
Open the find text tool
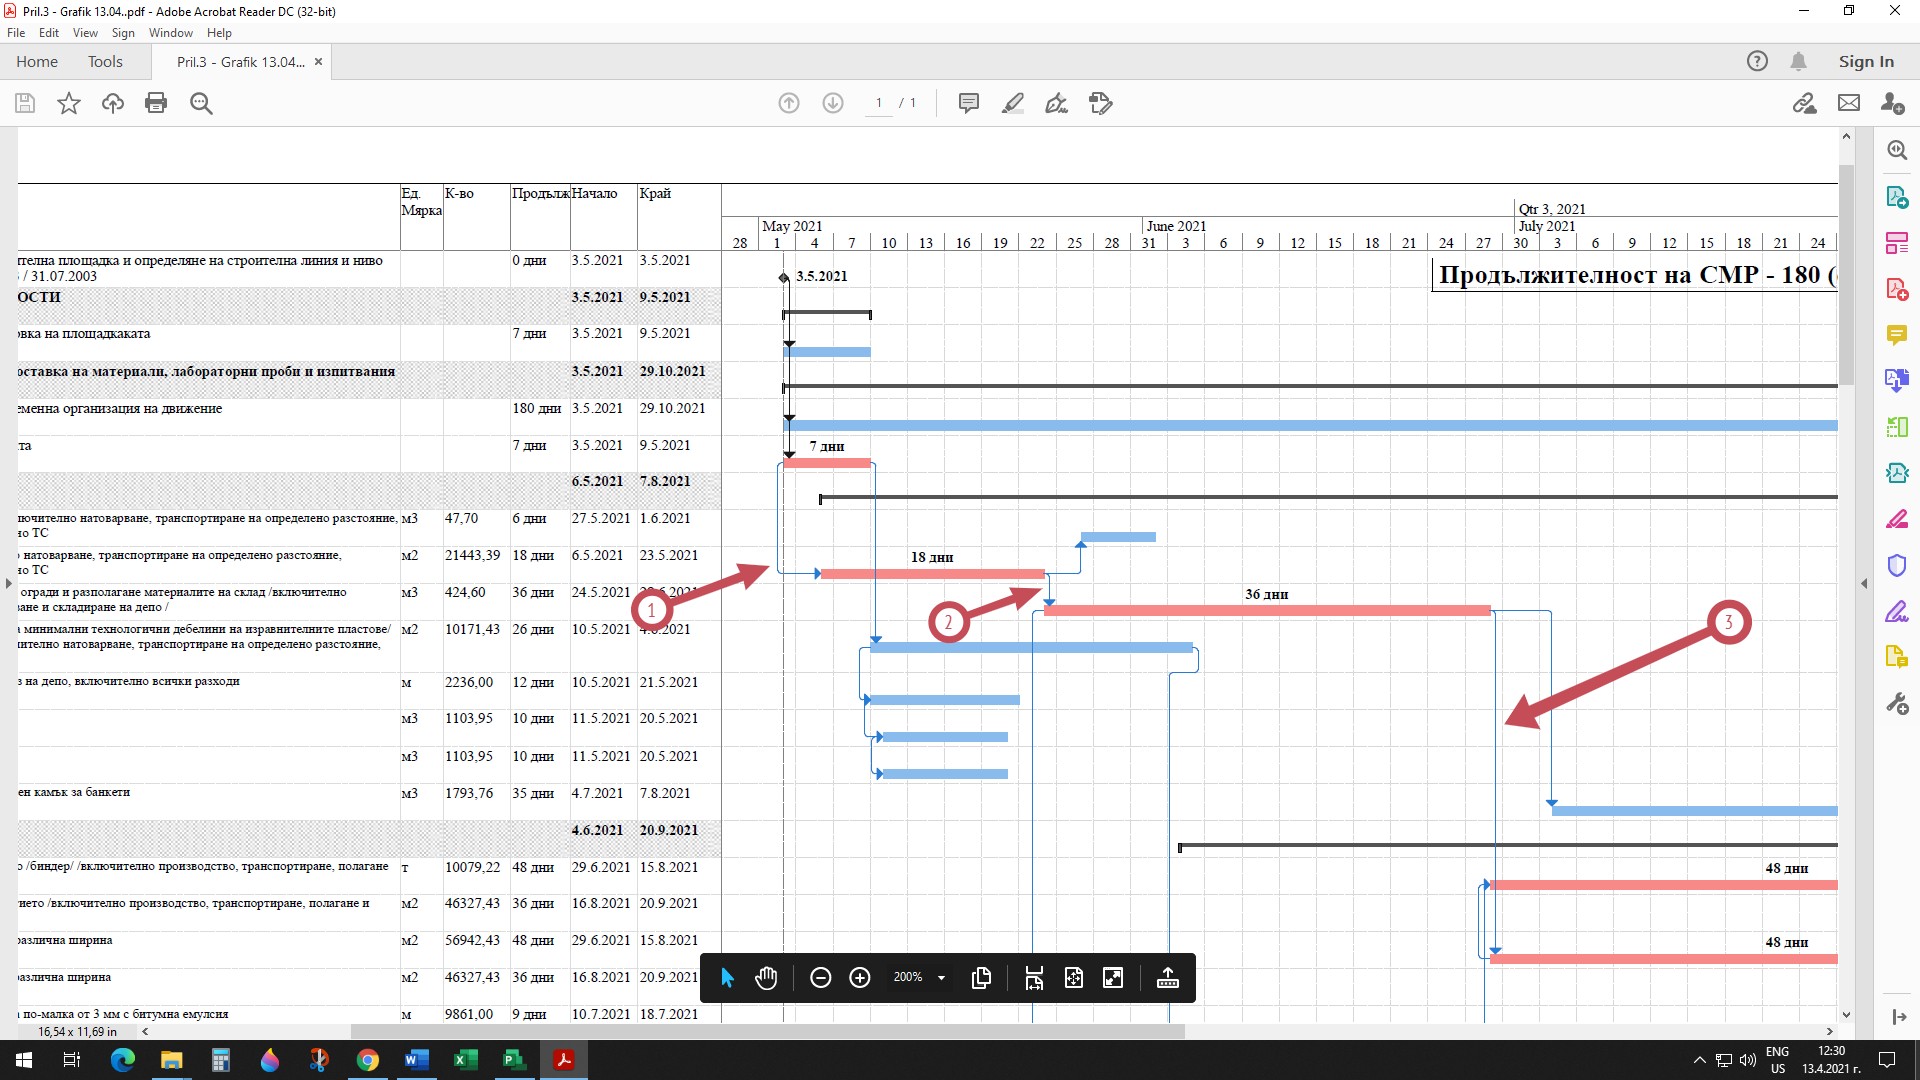(x=201, y=103)
